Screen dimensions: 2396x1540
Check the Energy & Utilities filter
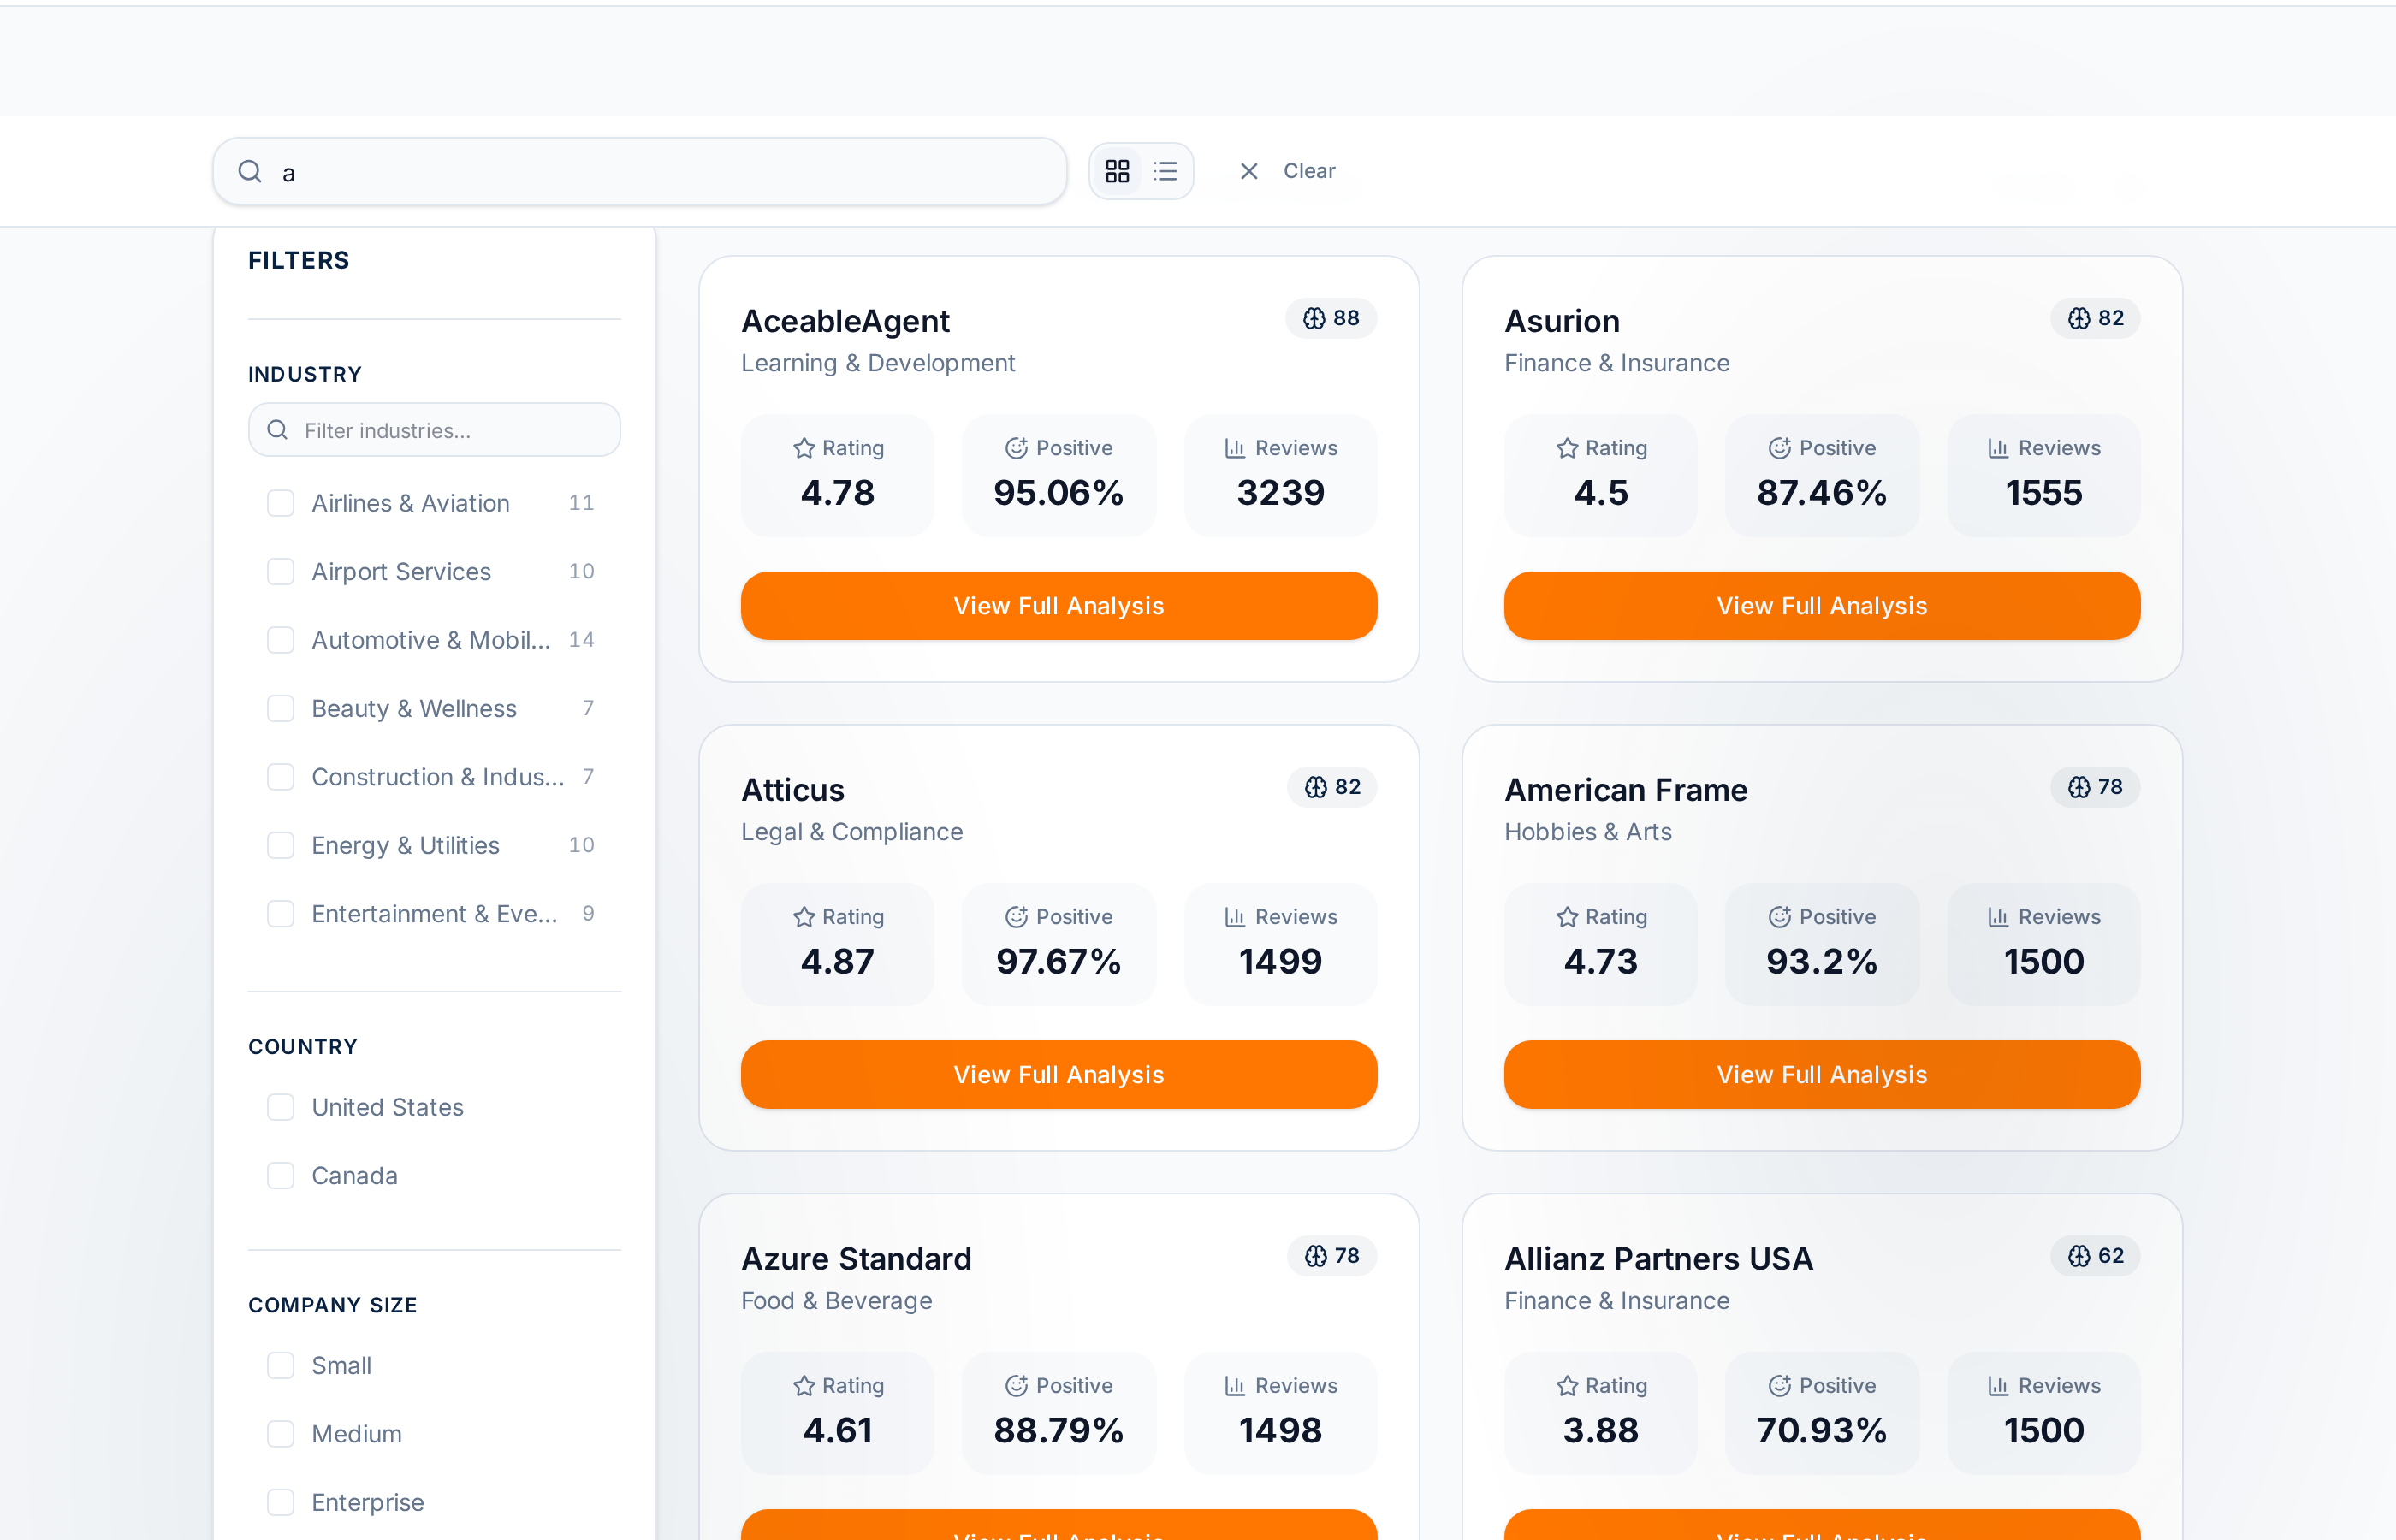coord(281,846)
